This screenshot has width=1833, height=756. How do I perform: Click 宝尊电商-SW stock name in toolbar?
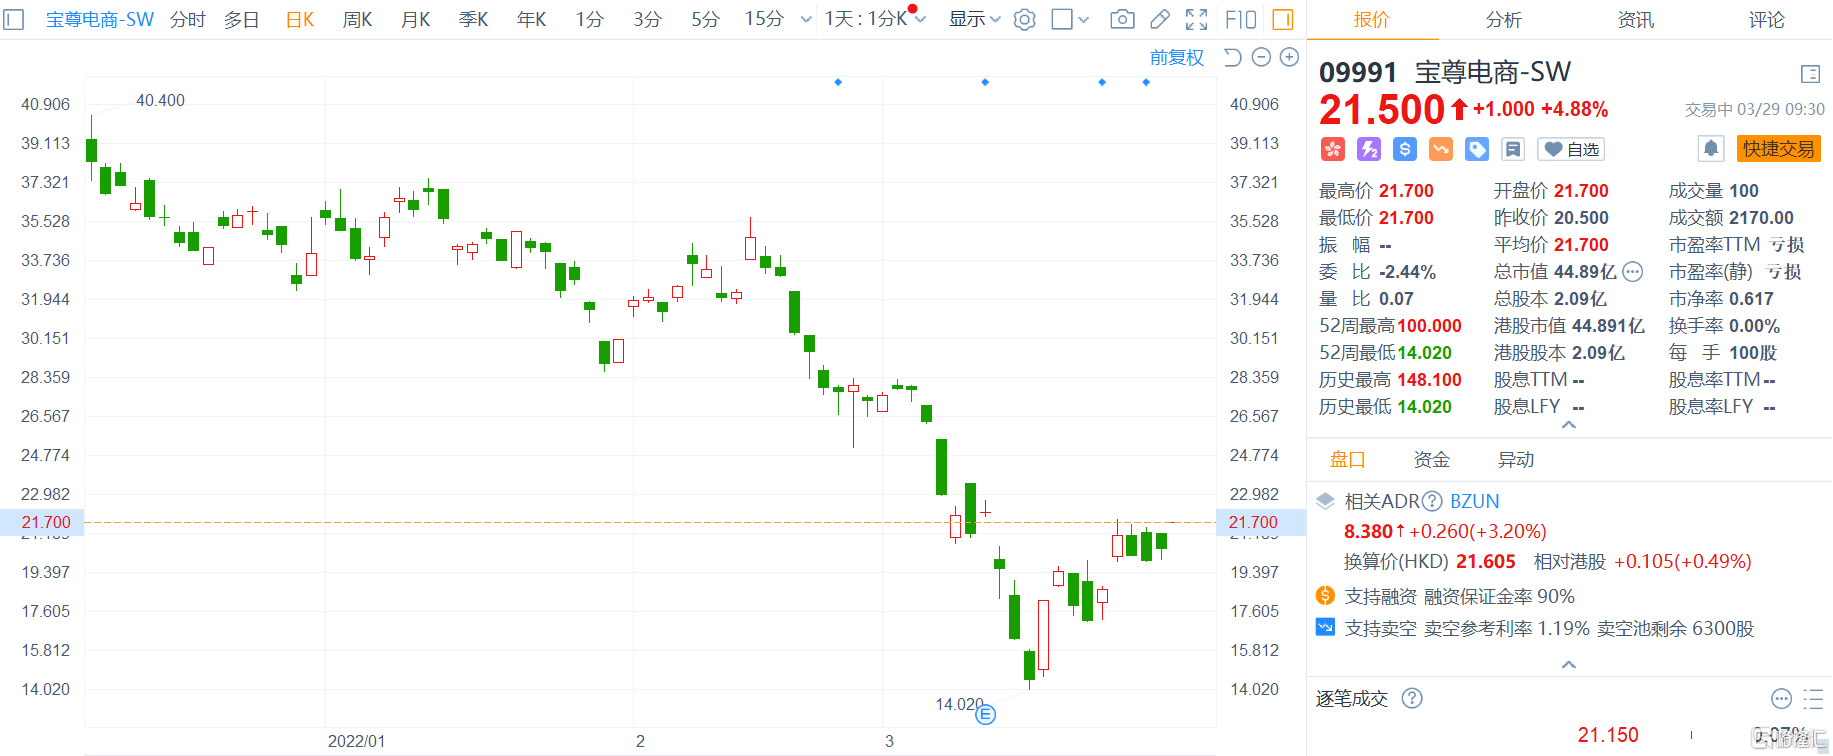point(99,19)
